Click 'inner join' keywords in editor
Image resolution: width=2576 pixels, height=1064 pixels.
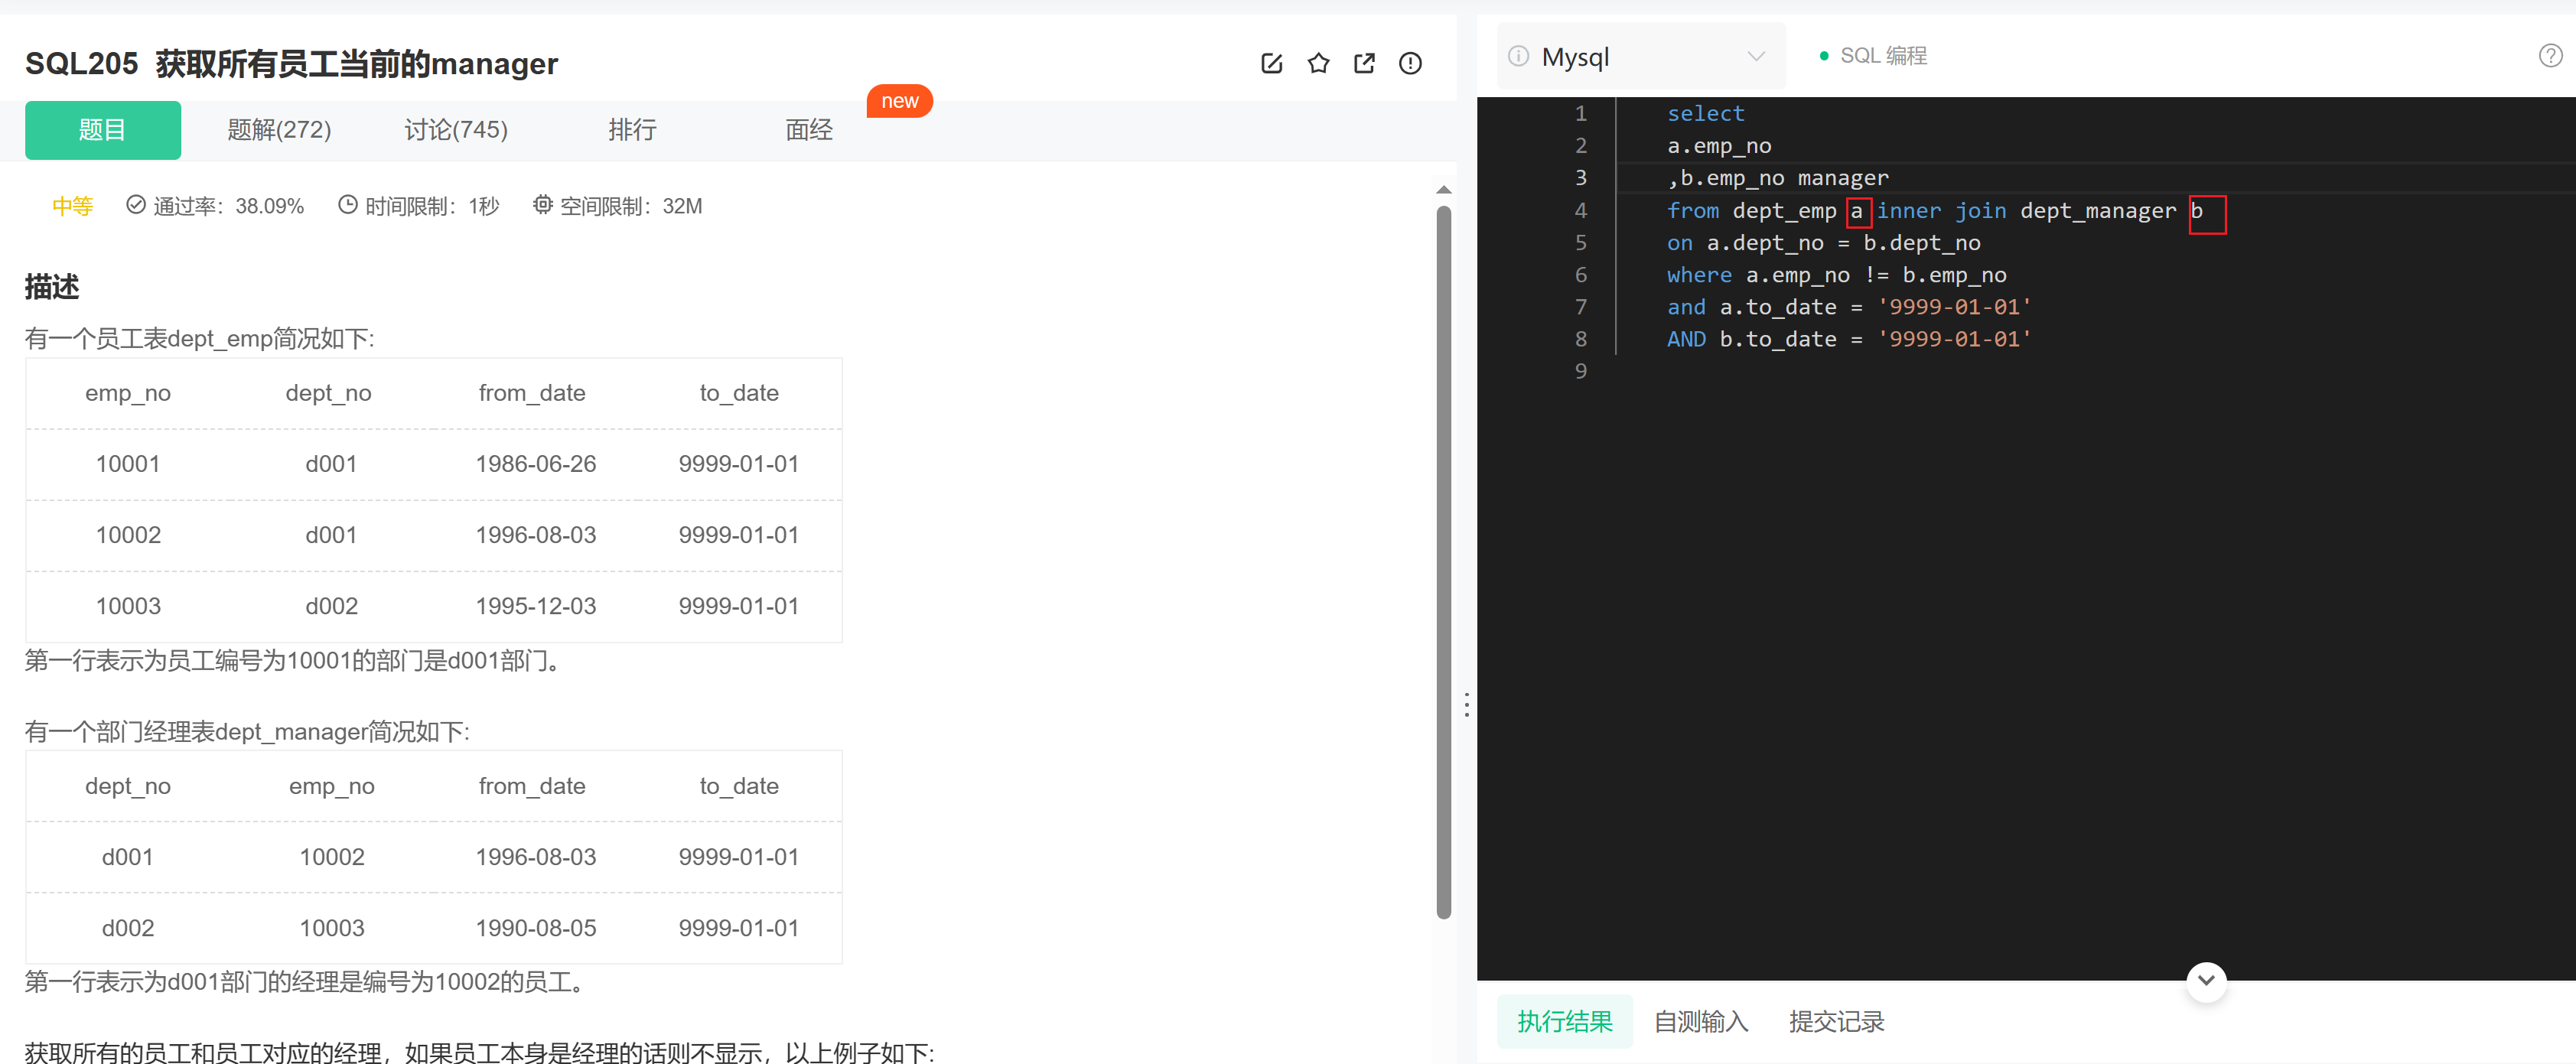[1941, 211]
